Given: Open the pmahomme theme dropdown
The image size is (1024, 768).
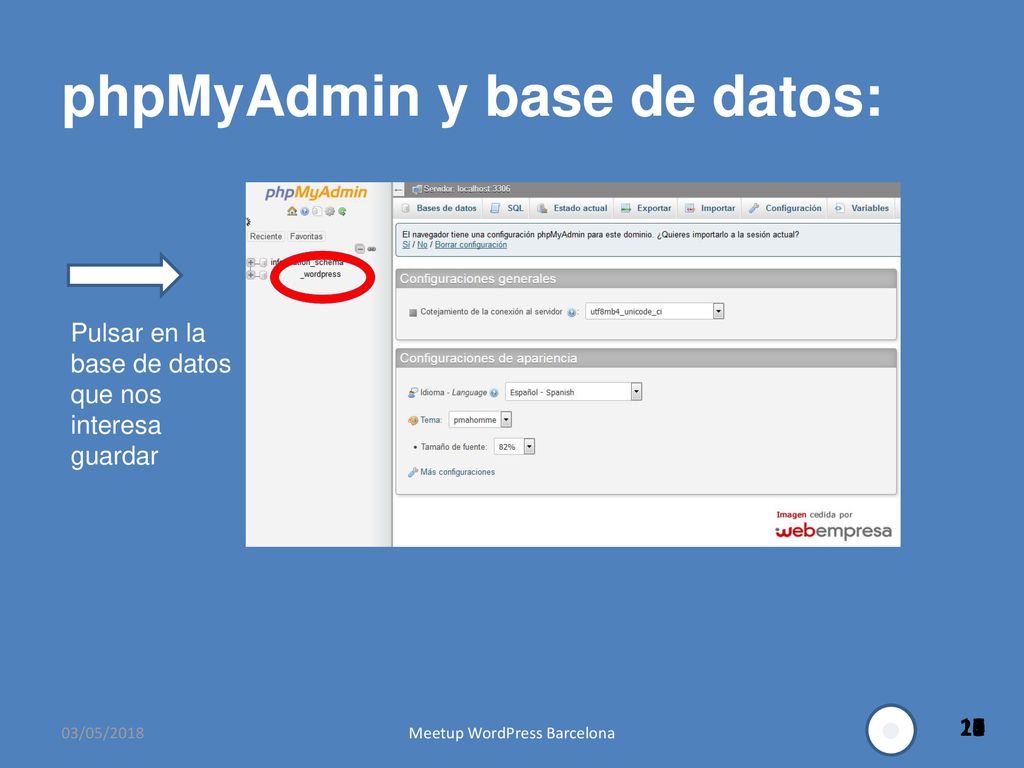Looking at the screenshot, I should [x=480, y=420].
